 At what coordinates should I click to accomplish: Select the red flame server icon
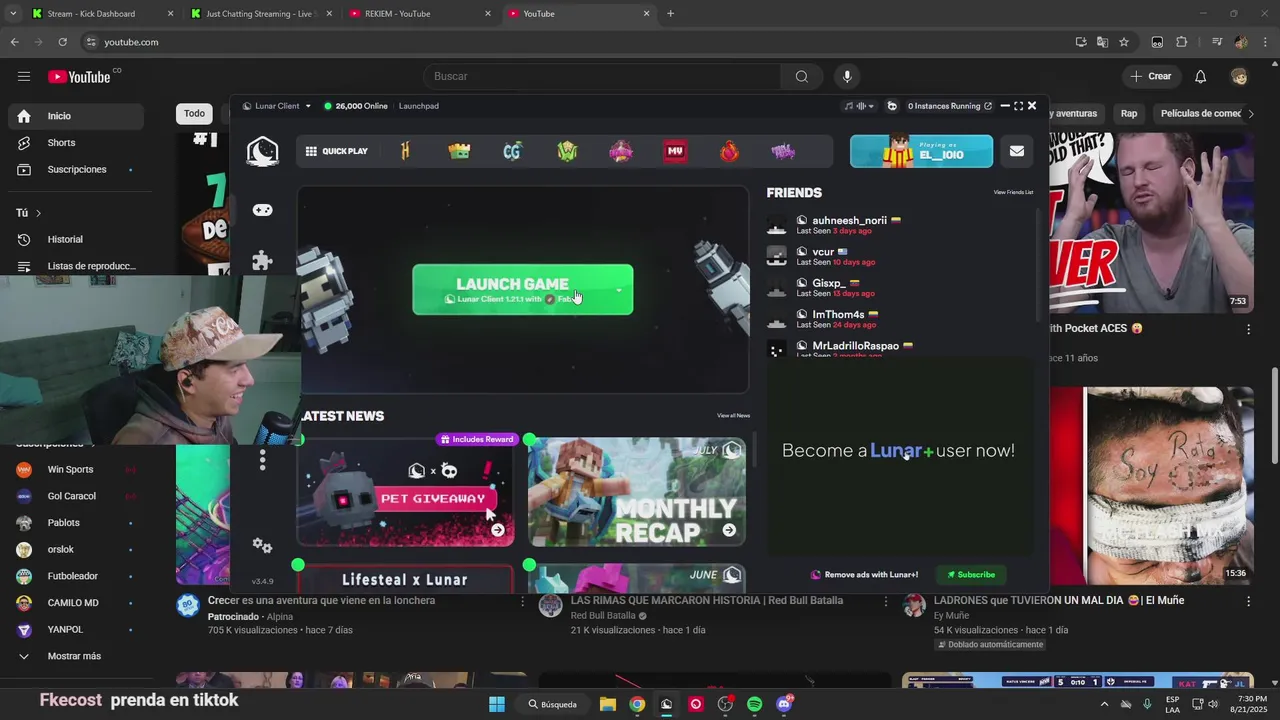pyautogui.click(x=729, y=151)
